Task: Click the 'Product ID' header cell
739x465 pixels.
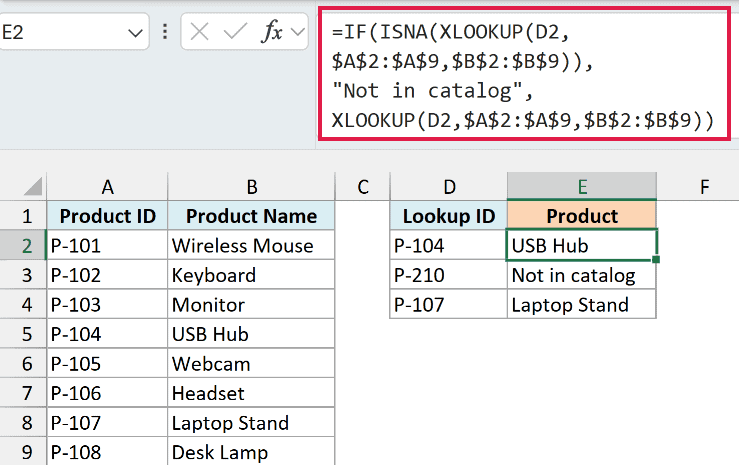Action: pyautogui.click(x=107, y=216)
